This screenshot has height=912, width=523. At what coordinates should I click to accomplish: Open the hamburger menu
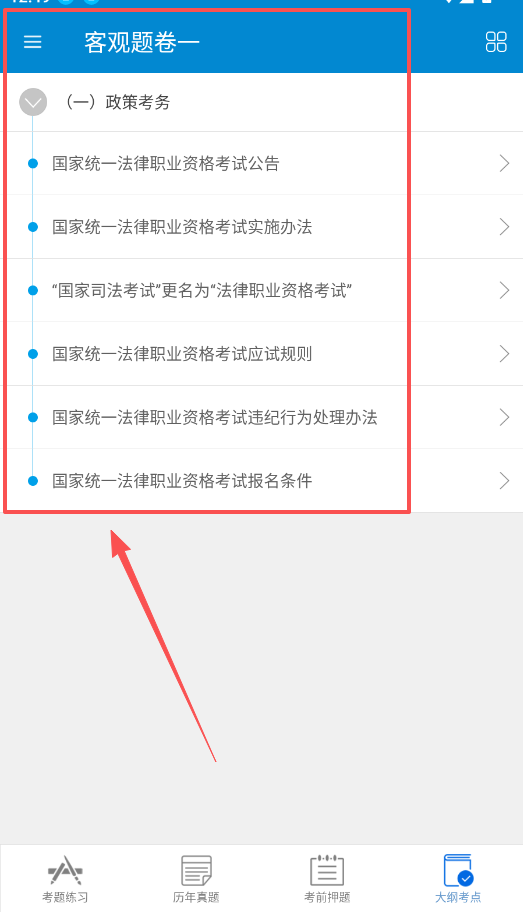pos(33,42)
